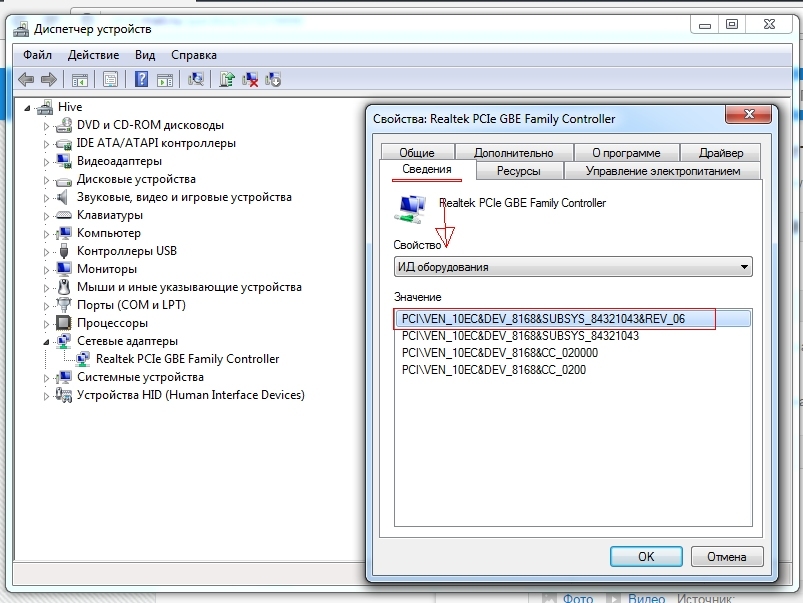Click the Update driver software toolbar icon
Viewport: 803px width, 603px height.
point(226,79)
